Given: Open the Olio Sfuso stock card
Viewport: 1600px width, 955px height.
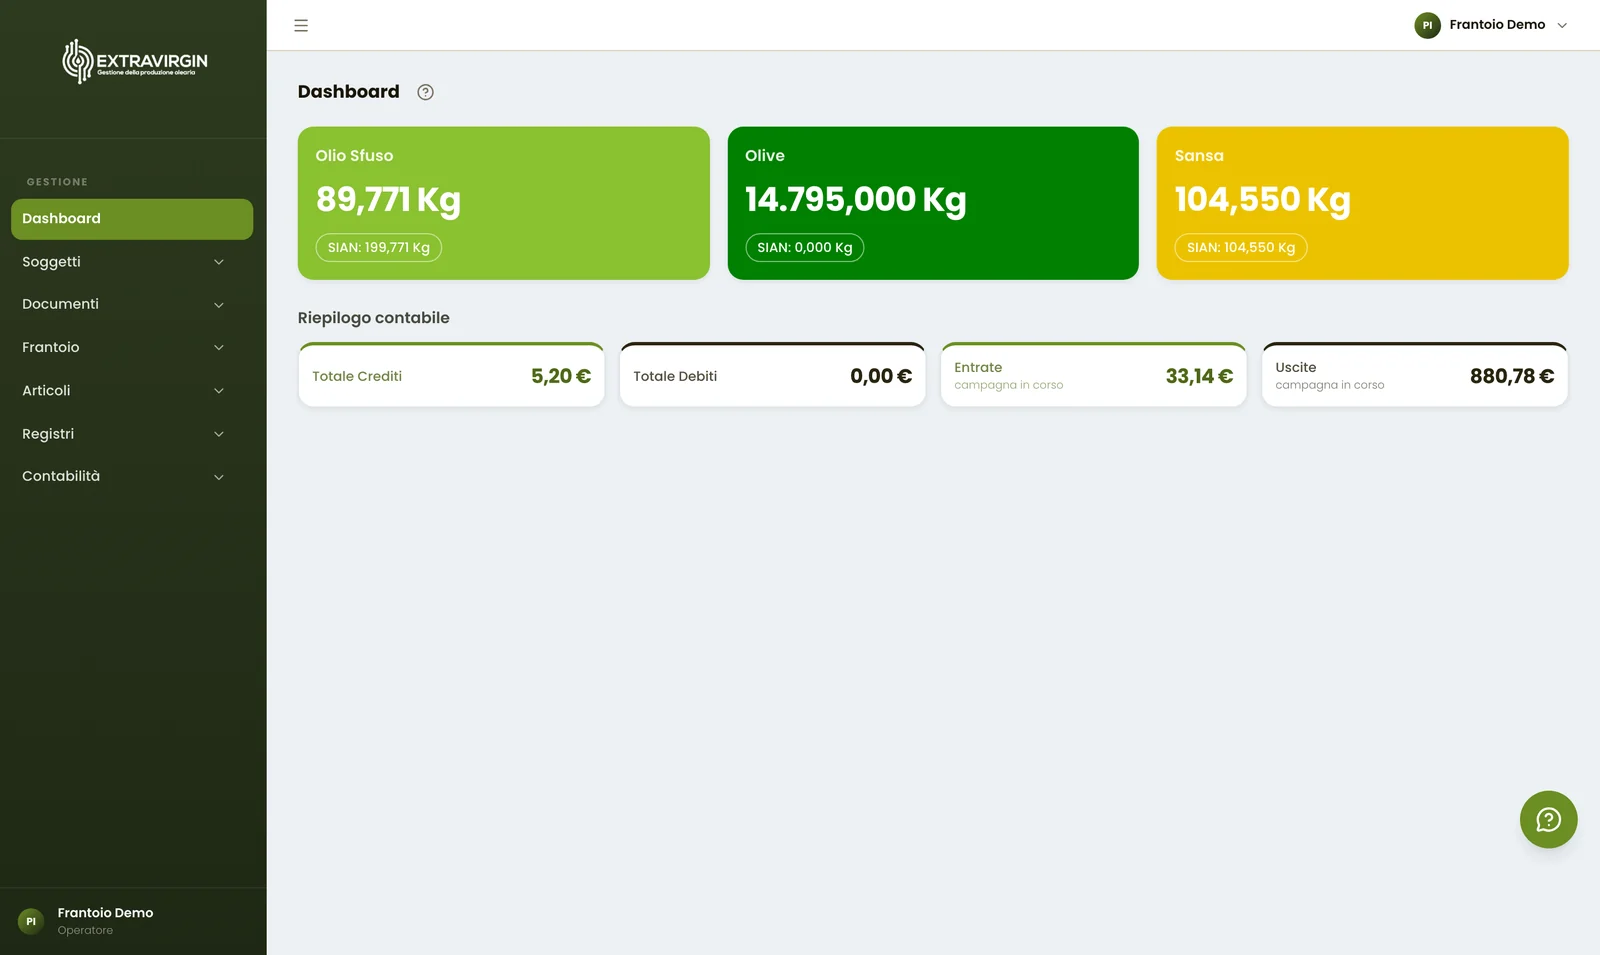Looking at the screenshot, I should [x=504, y=203].
